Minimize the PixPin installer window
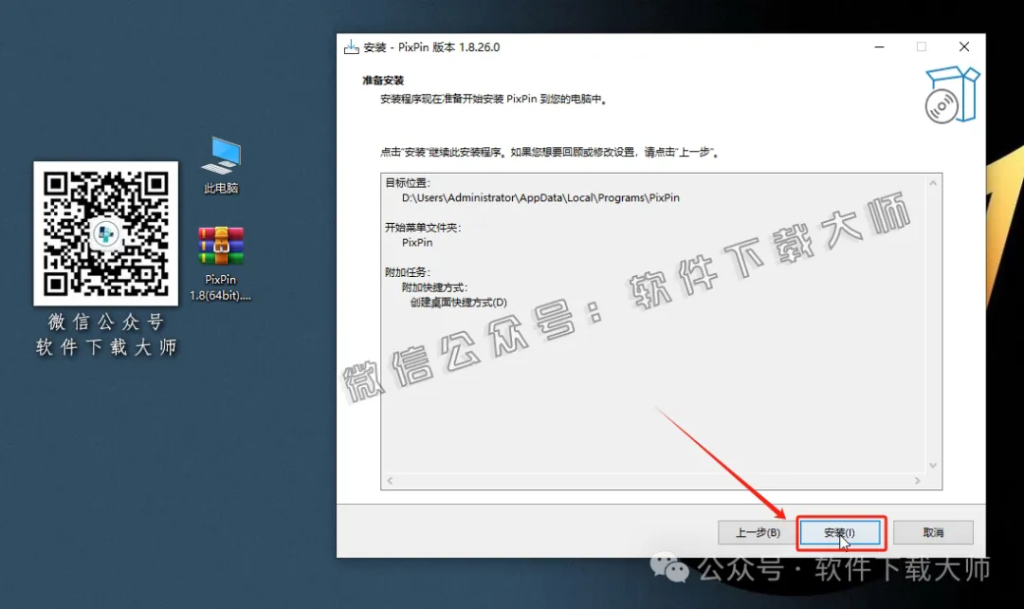Screen dimensions: 1024x609 coord(878,46)
